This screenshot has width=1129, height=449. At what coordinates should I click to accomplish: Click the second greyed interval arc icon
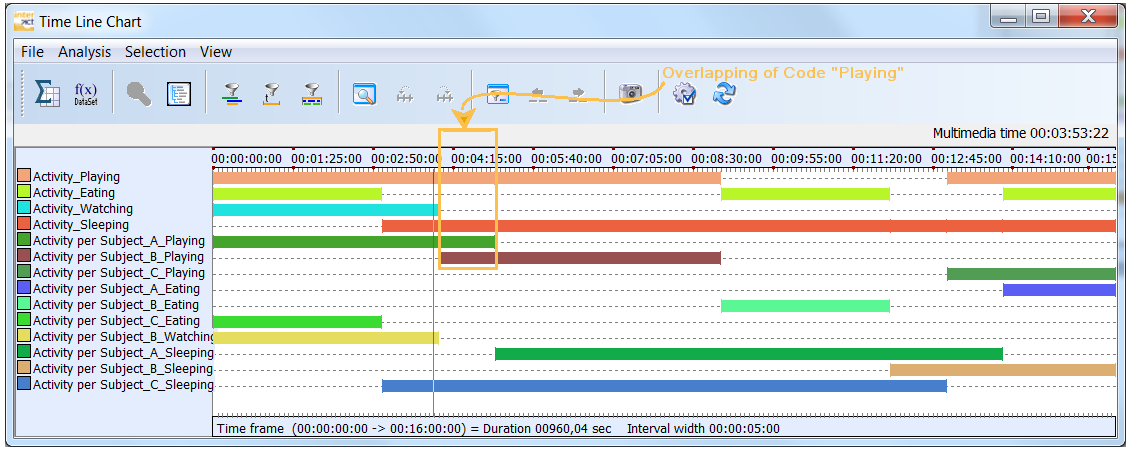(x=445, y=94)
